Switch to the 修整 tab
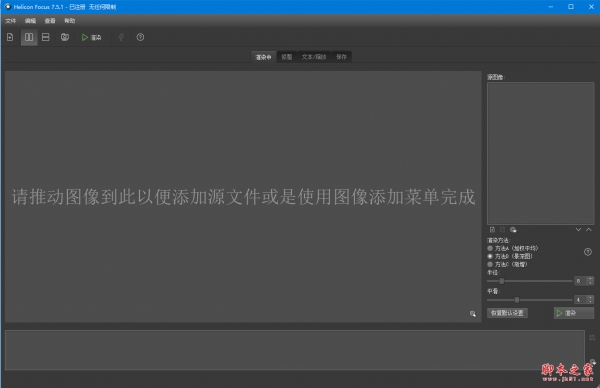600x388 pixels. [x=287, y=57]
